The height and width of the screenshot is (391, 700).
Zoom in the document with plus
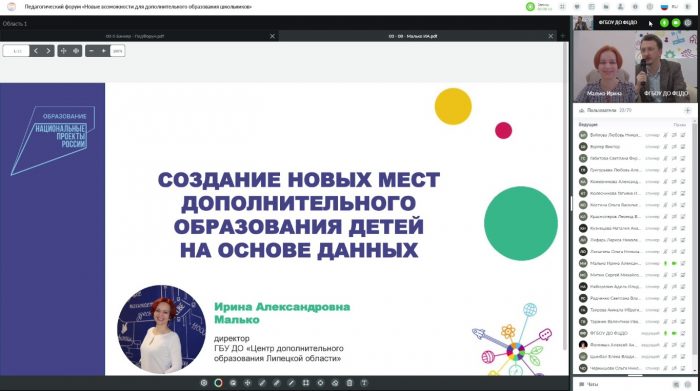pyautogui.click(x=104, y=51)
